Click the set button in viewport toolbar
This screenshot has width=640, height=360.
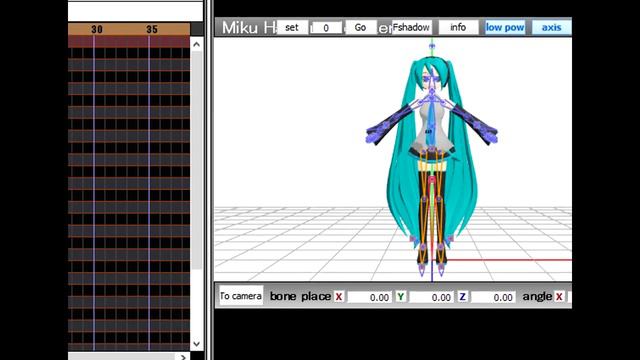[x=292, y=27]
